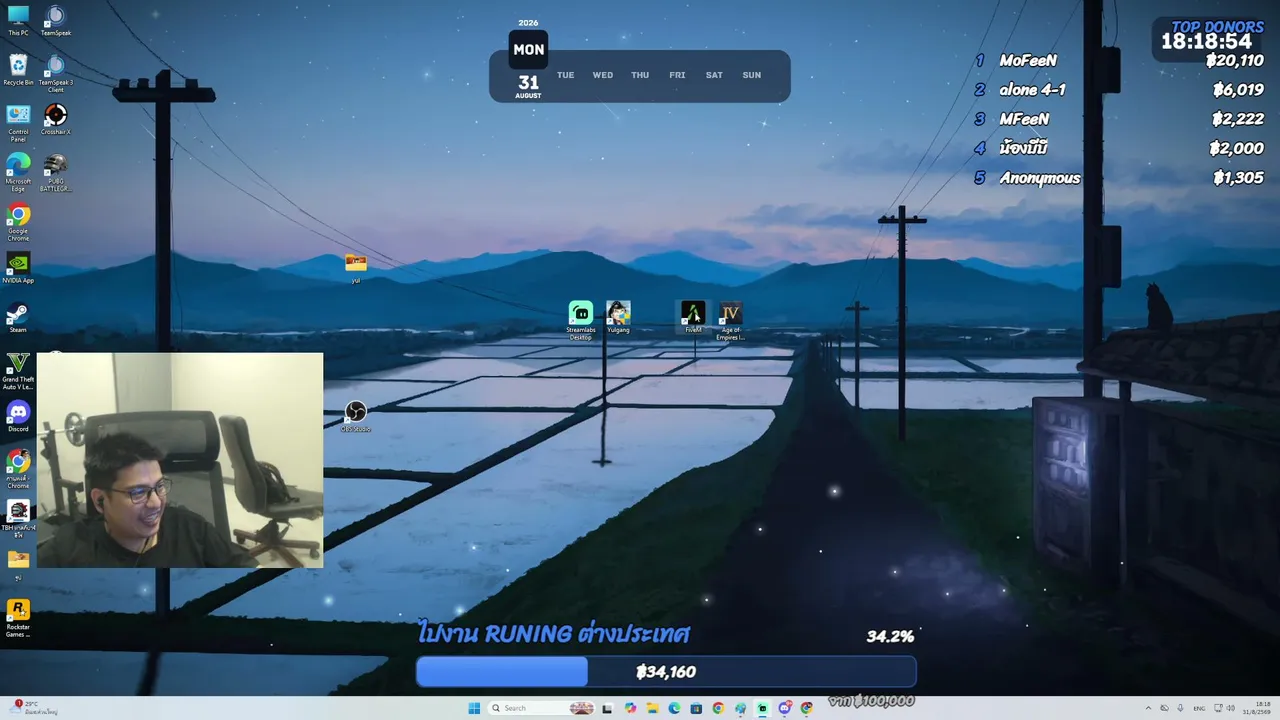Image resolution: width=1280 pixels, height=720 pixels.
Task: Open File Explorer from the taskbar
Action: [x=652, y=708]
